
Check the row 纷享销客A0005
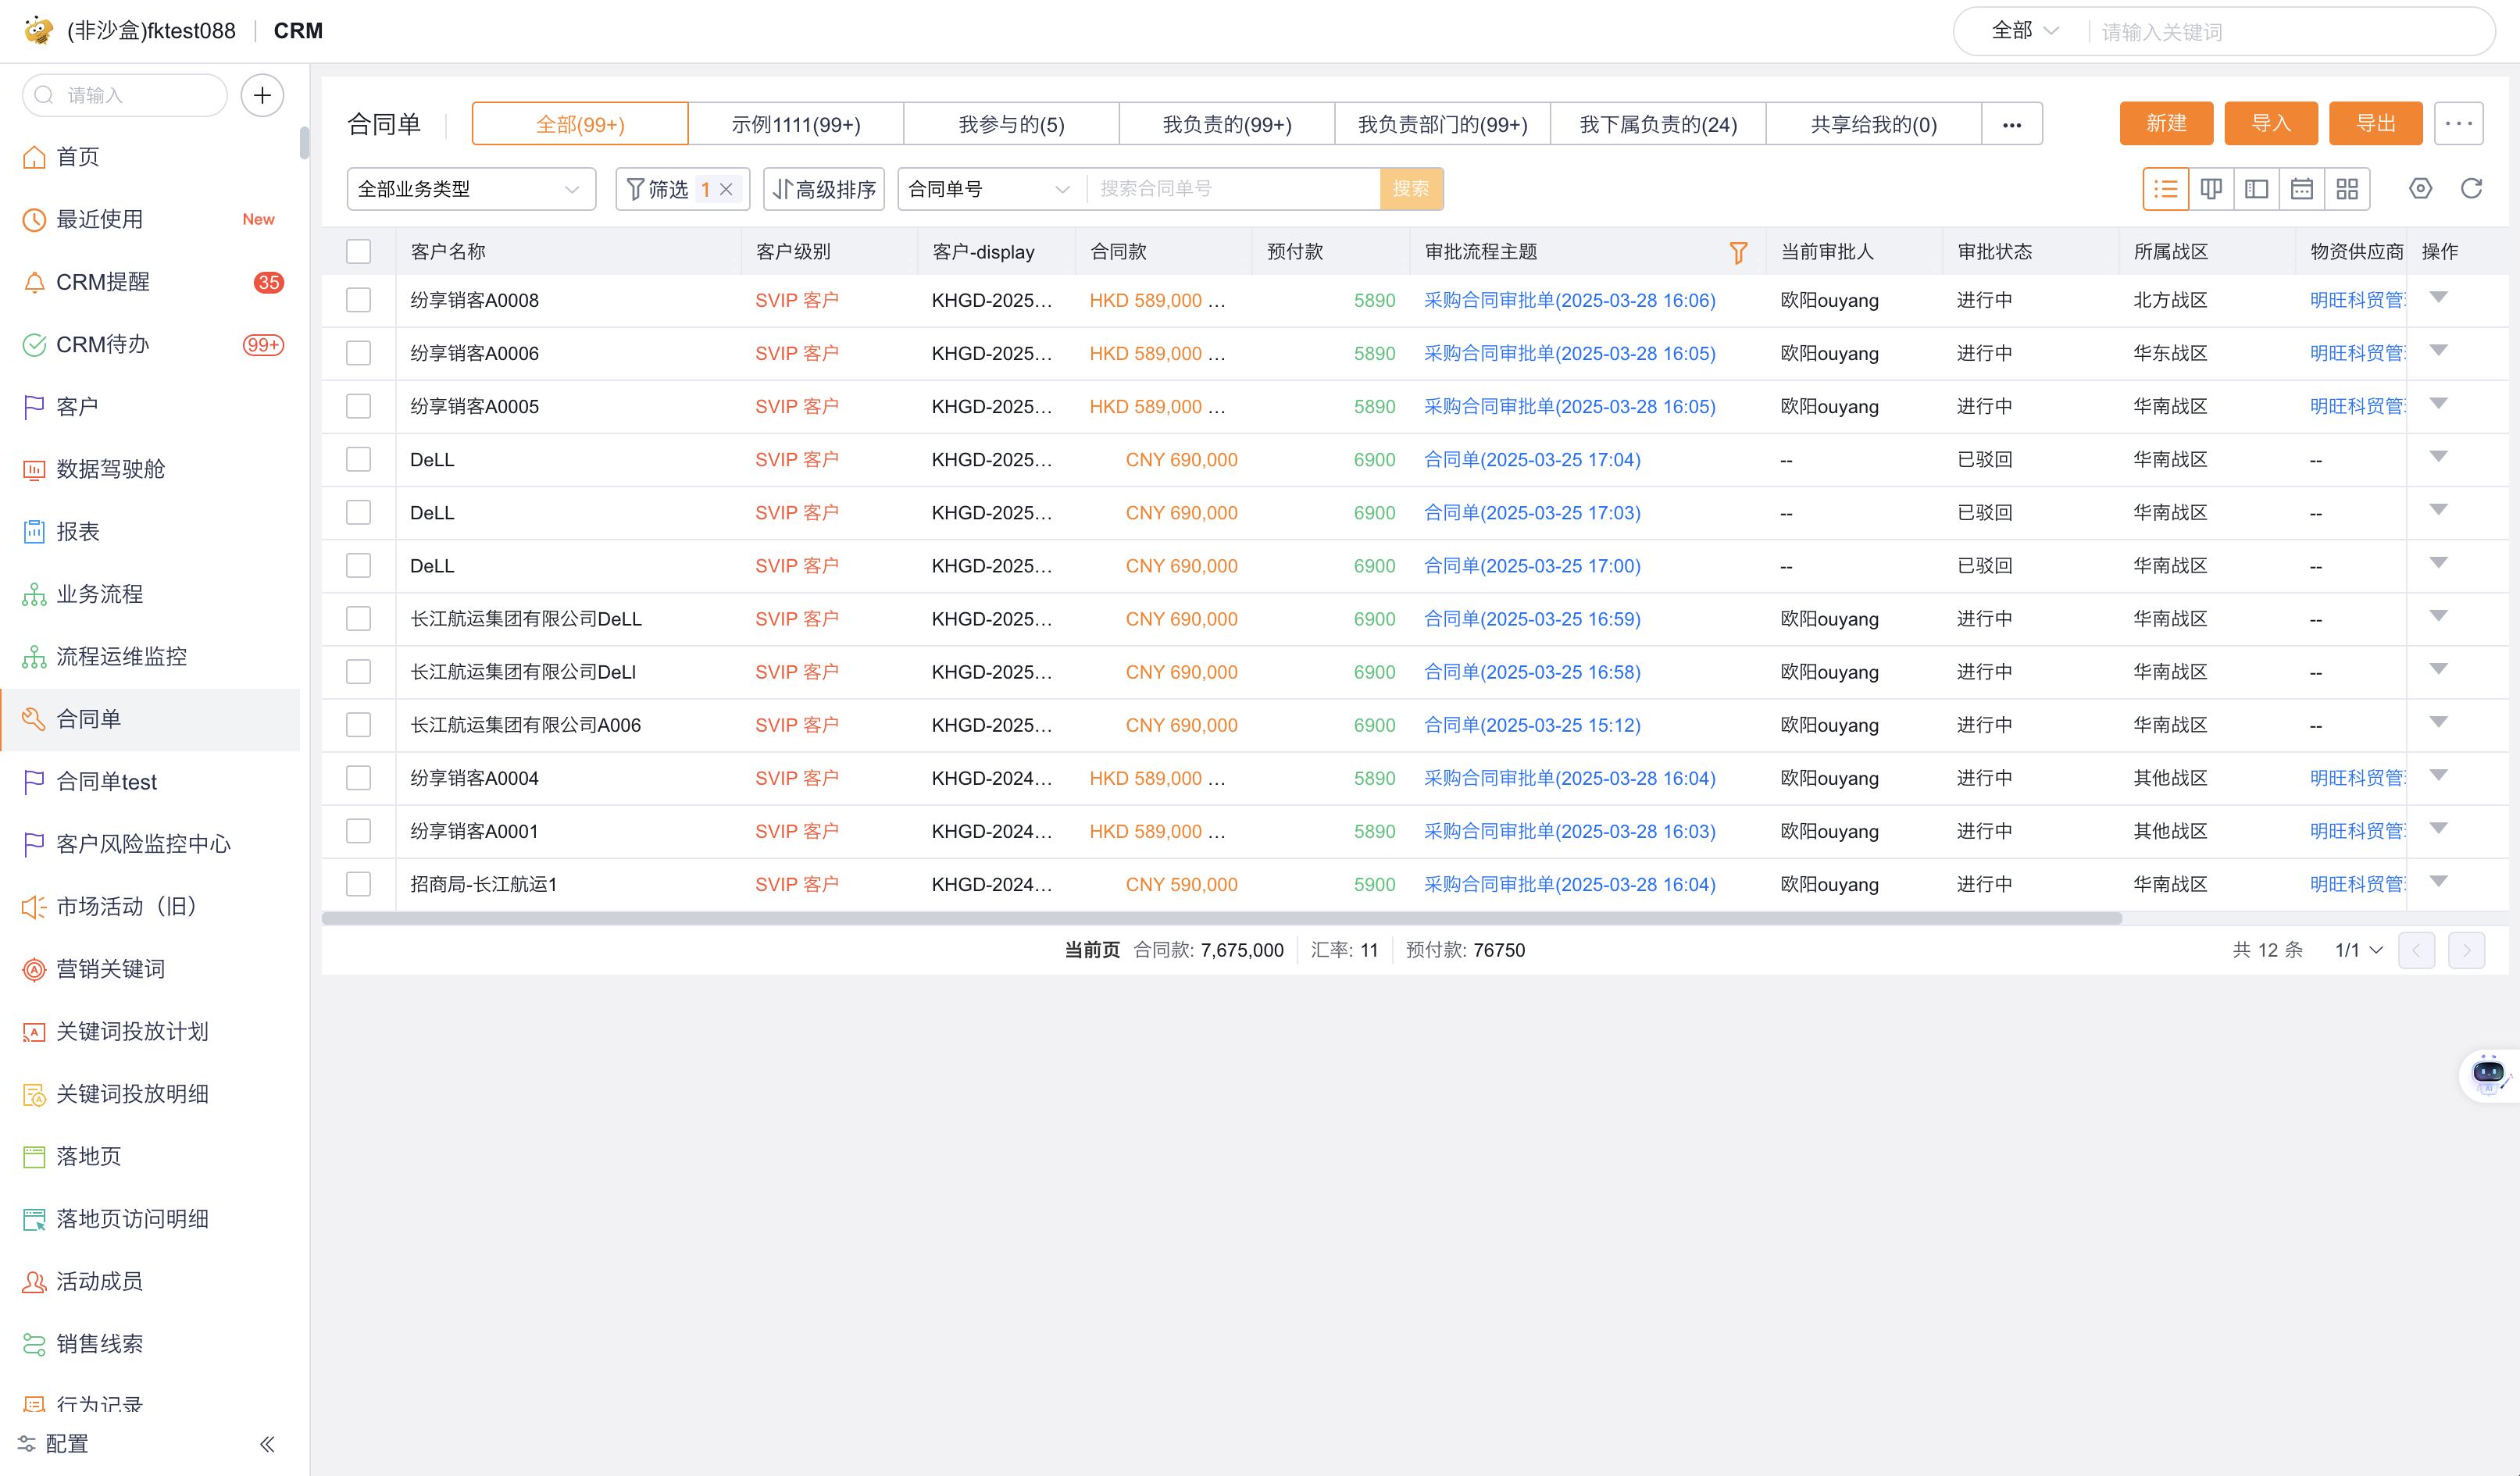(358, 406)
